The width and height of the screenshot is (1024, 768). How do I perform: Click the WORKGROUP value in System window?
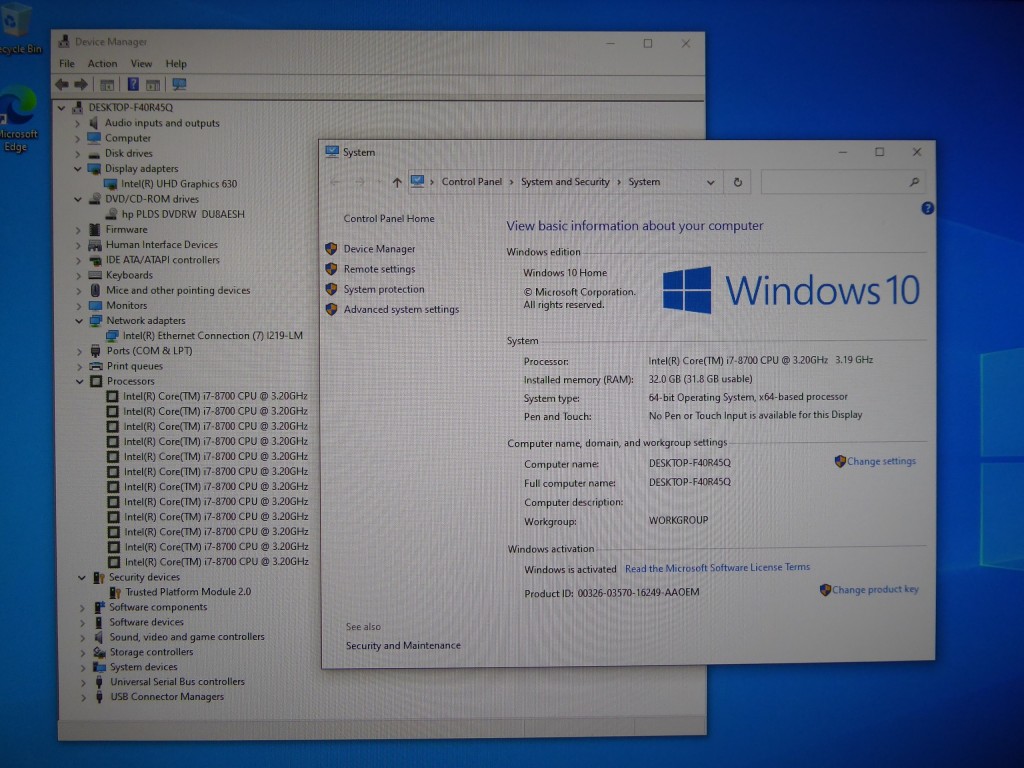pos(678,520)
